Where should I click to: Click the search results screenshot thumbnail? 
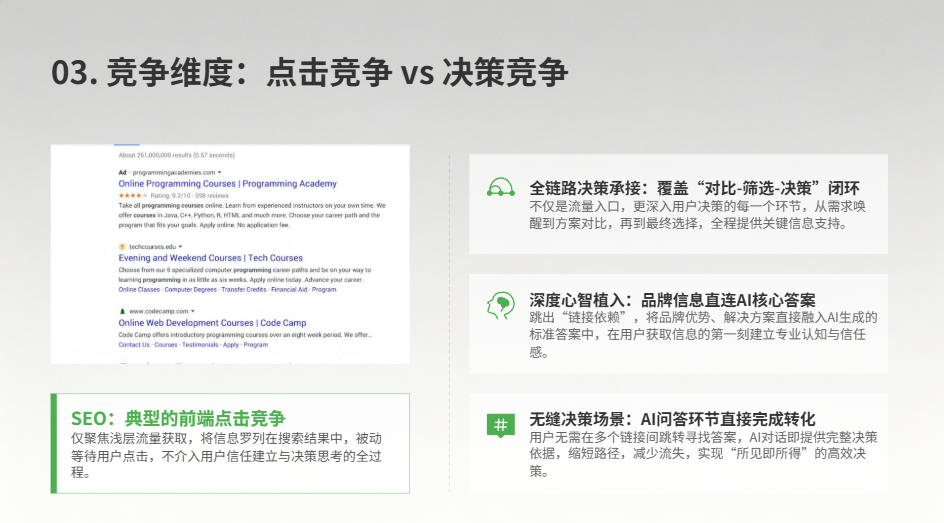pos(230,253)
